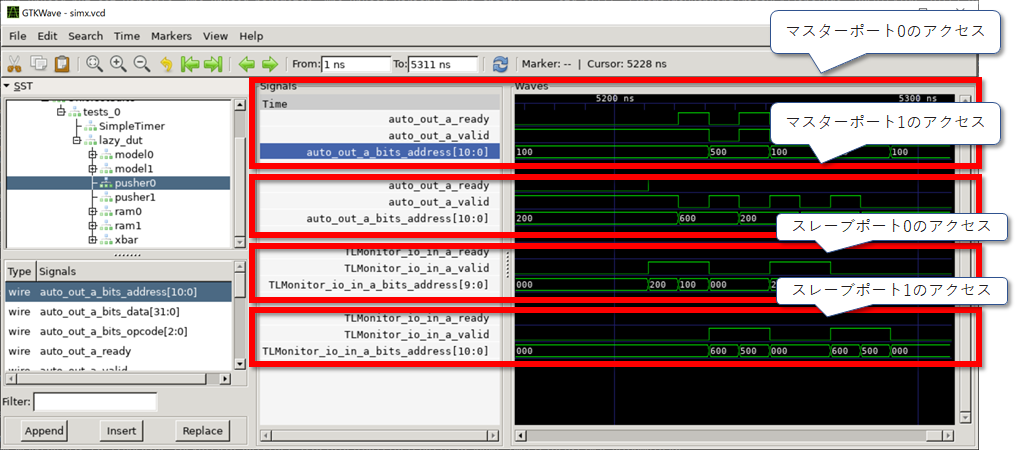Click the Zoom Undo yellow arrow icon
The image size is (1017, 450).
pyautogui.click(x=166, y=64)
